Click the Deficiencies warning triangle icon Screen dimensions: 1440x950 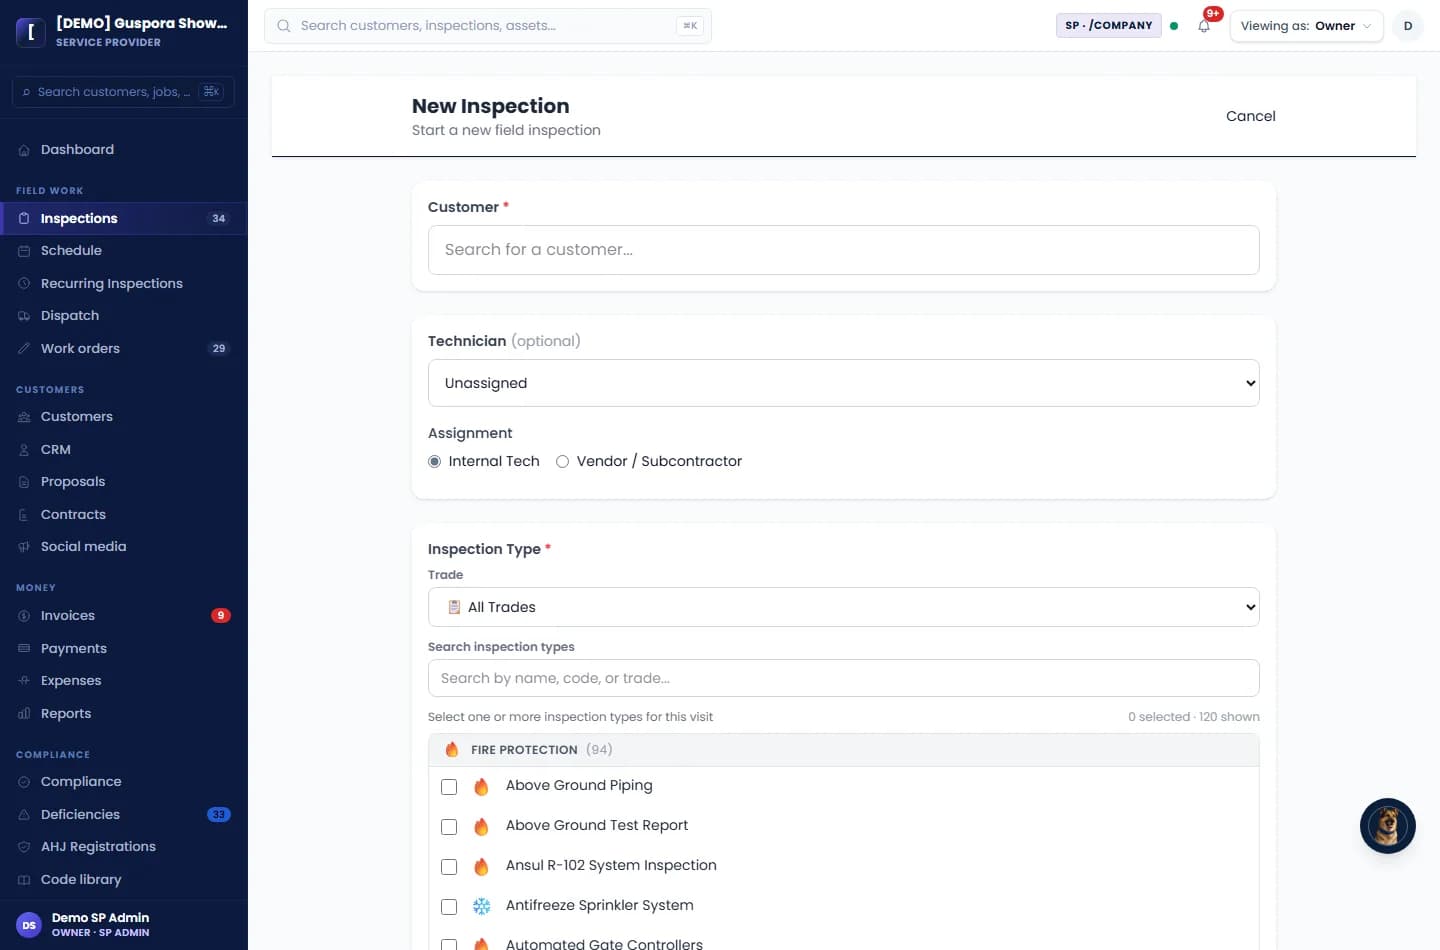24,815
